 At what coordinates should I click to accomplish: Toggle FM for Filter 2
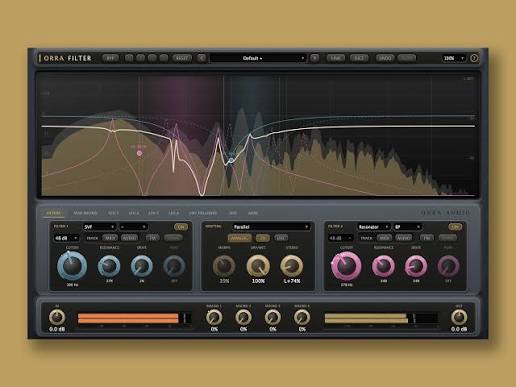[x=427, y=238]
